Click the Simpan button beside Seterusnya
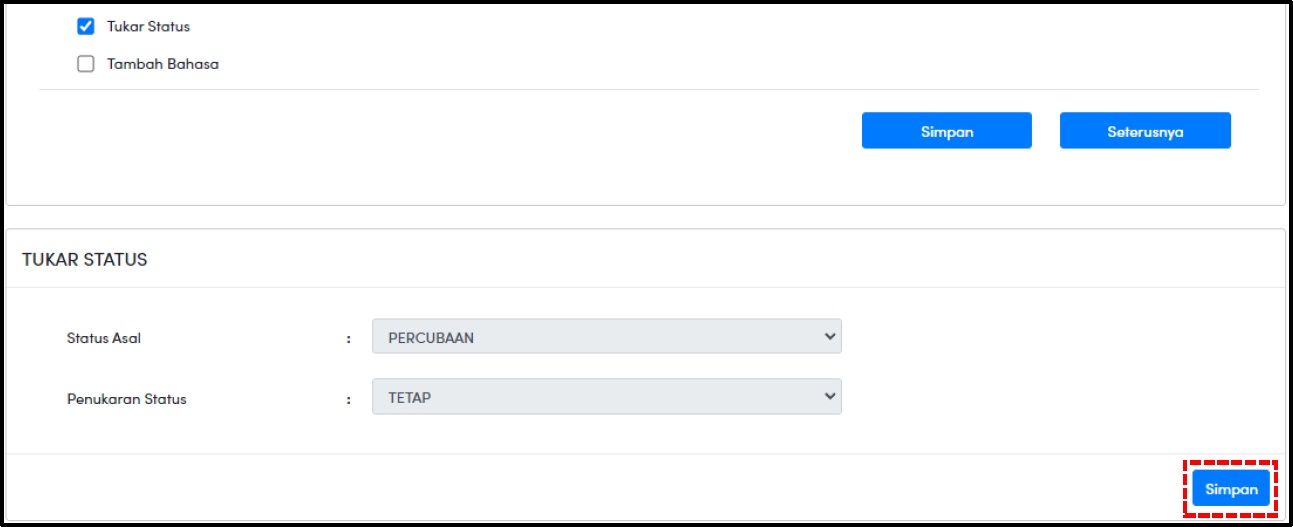The image size is (1293, 527). click(947, 131)
